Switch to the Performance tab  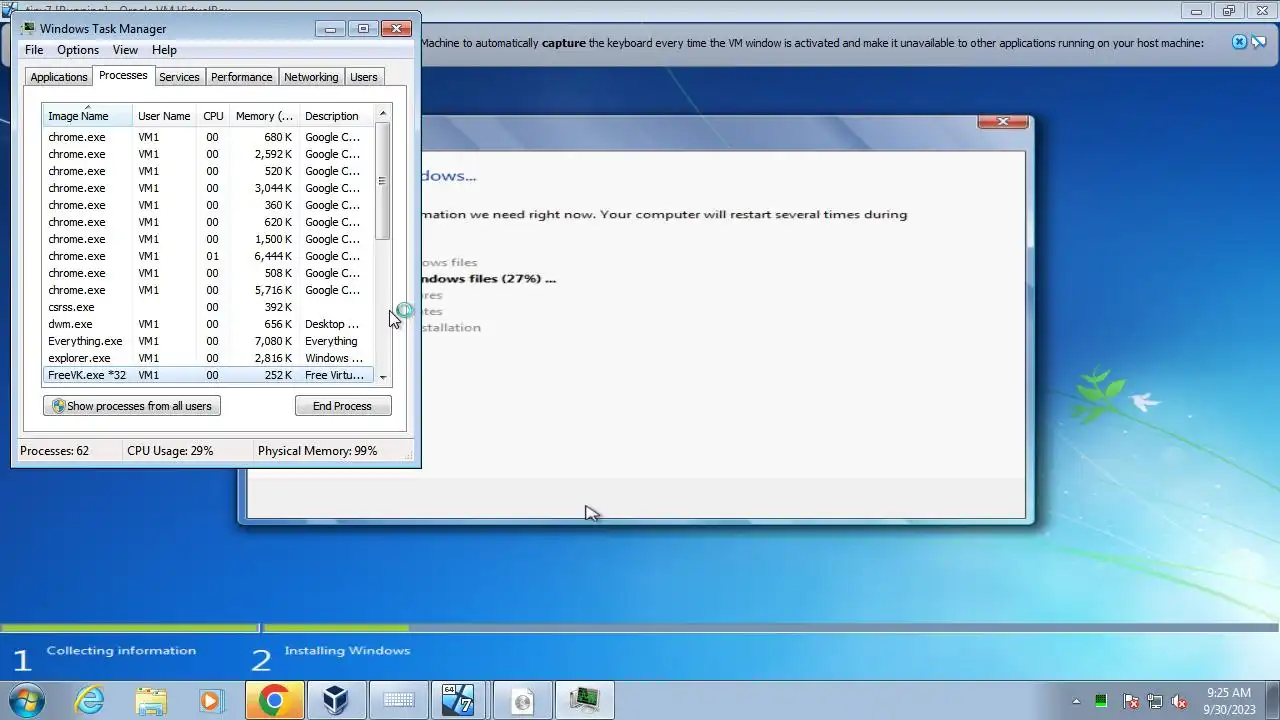pyautogui.click(x=241, y=77)
